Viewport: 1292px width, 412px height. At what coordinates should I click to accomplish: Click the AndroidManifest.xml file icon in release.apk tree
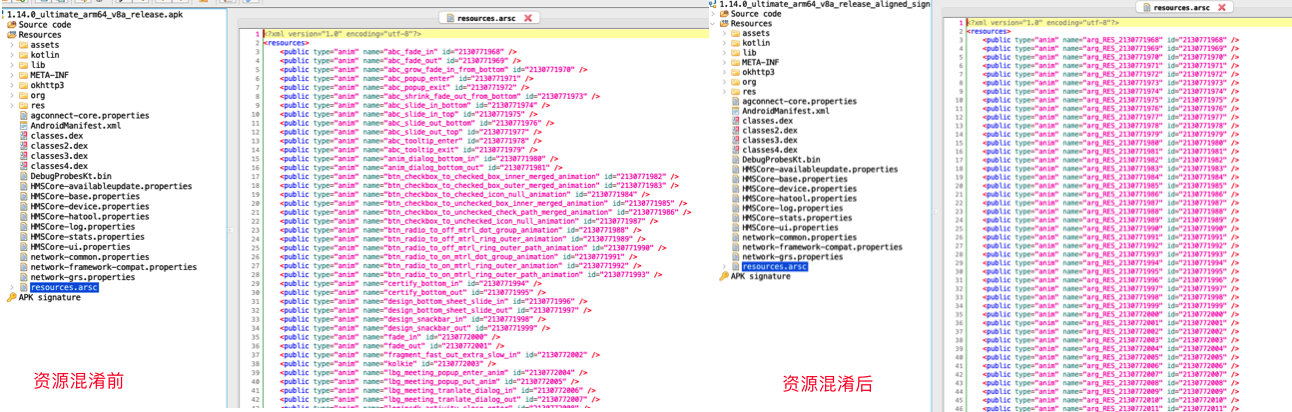coord(23,126)
